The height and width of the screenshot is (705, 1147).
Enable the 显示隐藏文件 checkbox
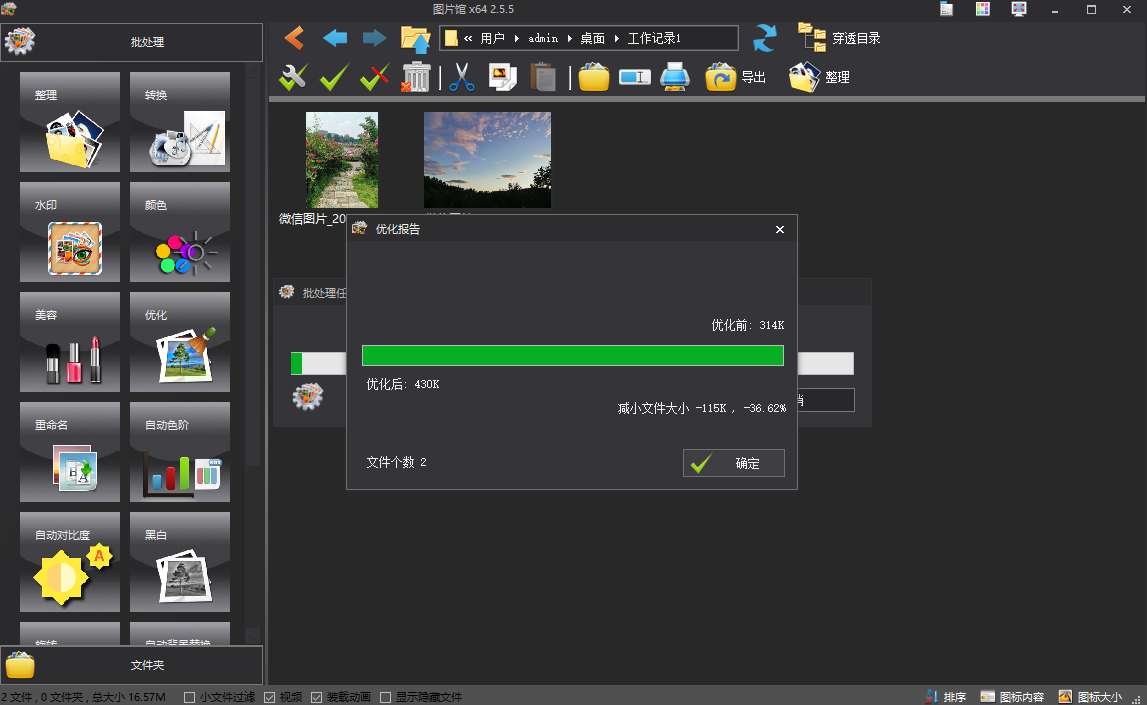pyautogui.click(x=386, y=697)
